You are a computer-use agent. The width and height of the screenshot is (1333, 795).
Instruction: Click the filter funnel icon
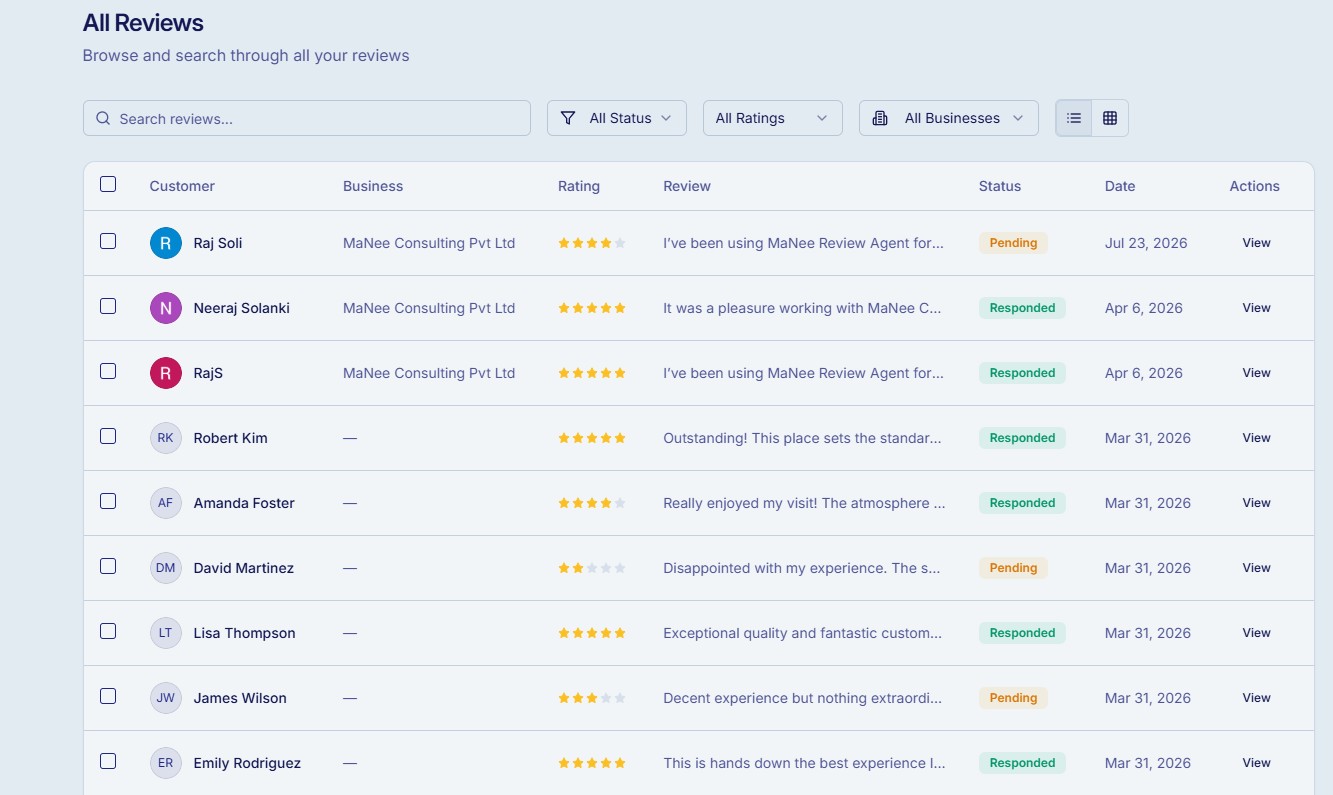point(568,118)
